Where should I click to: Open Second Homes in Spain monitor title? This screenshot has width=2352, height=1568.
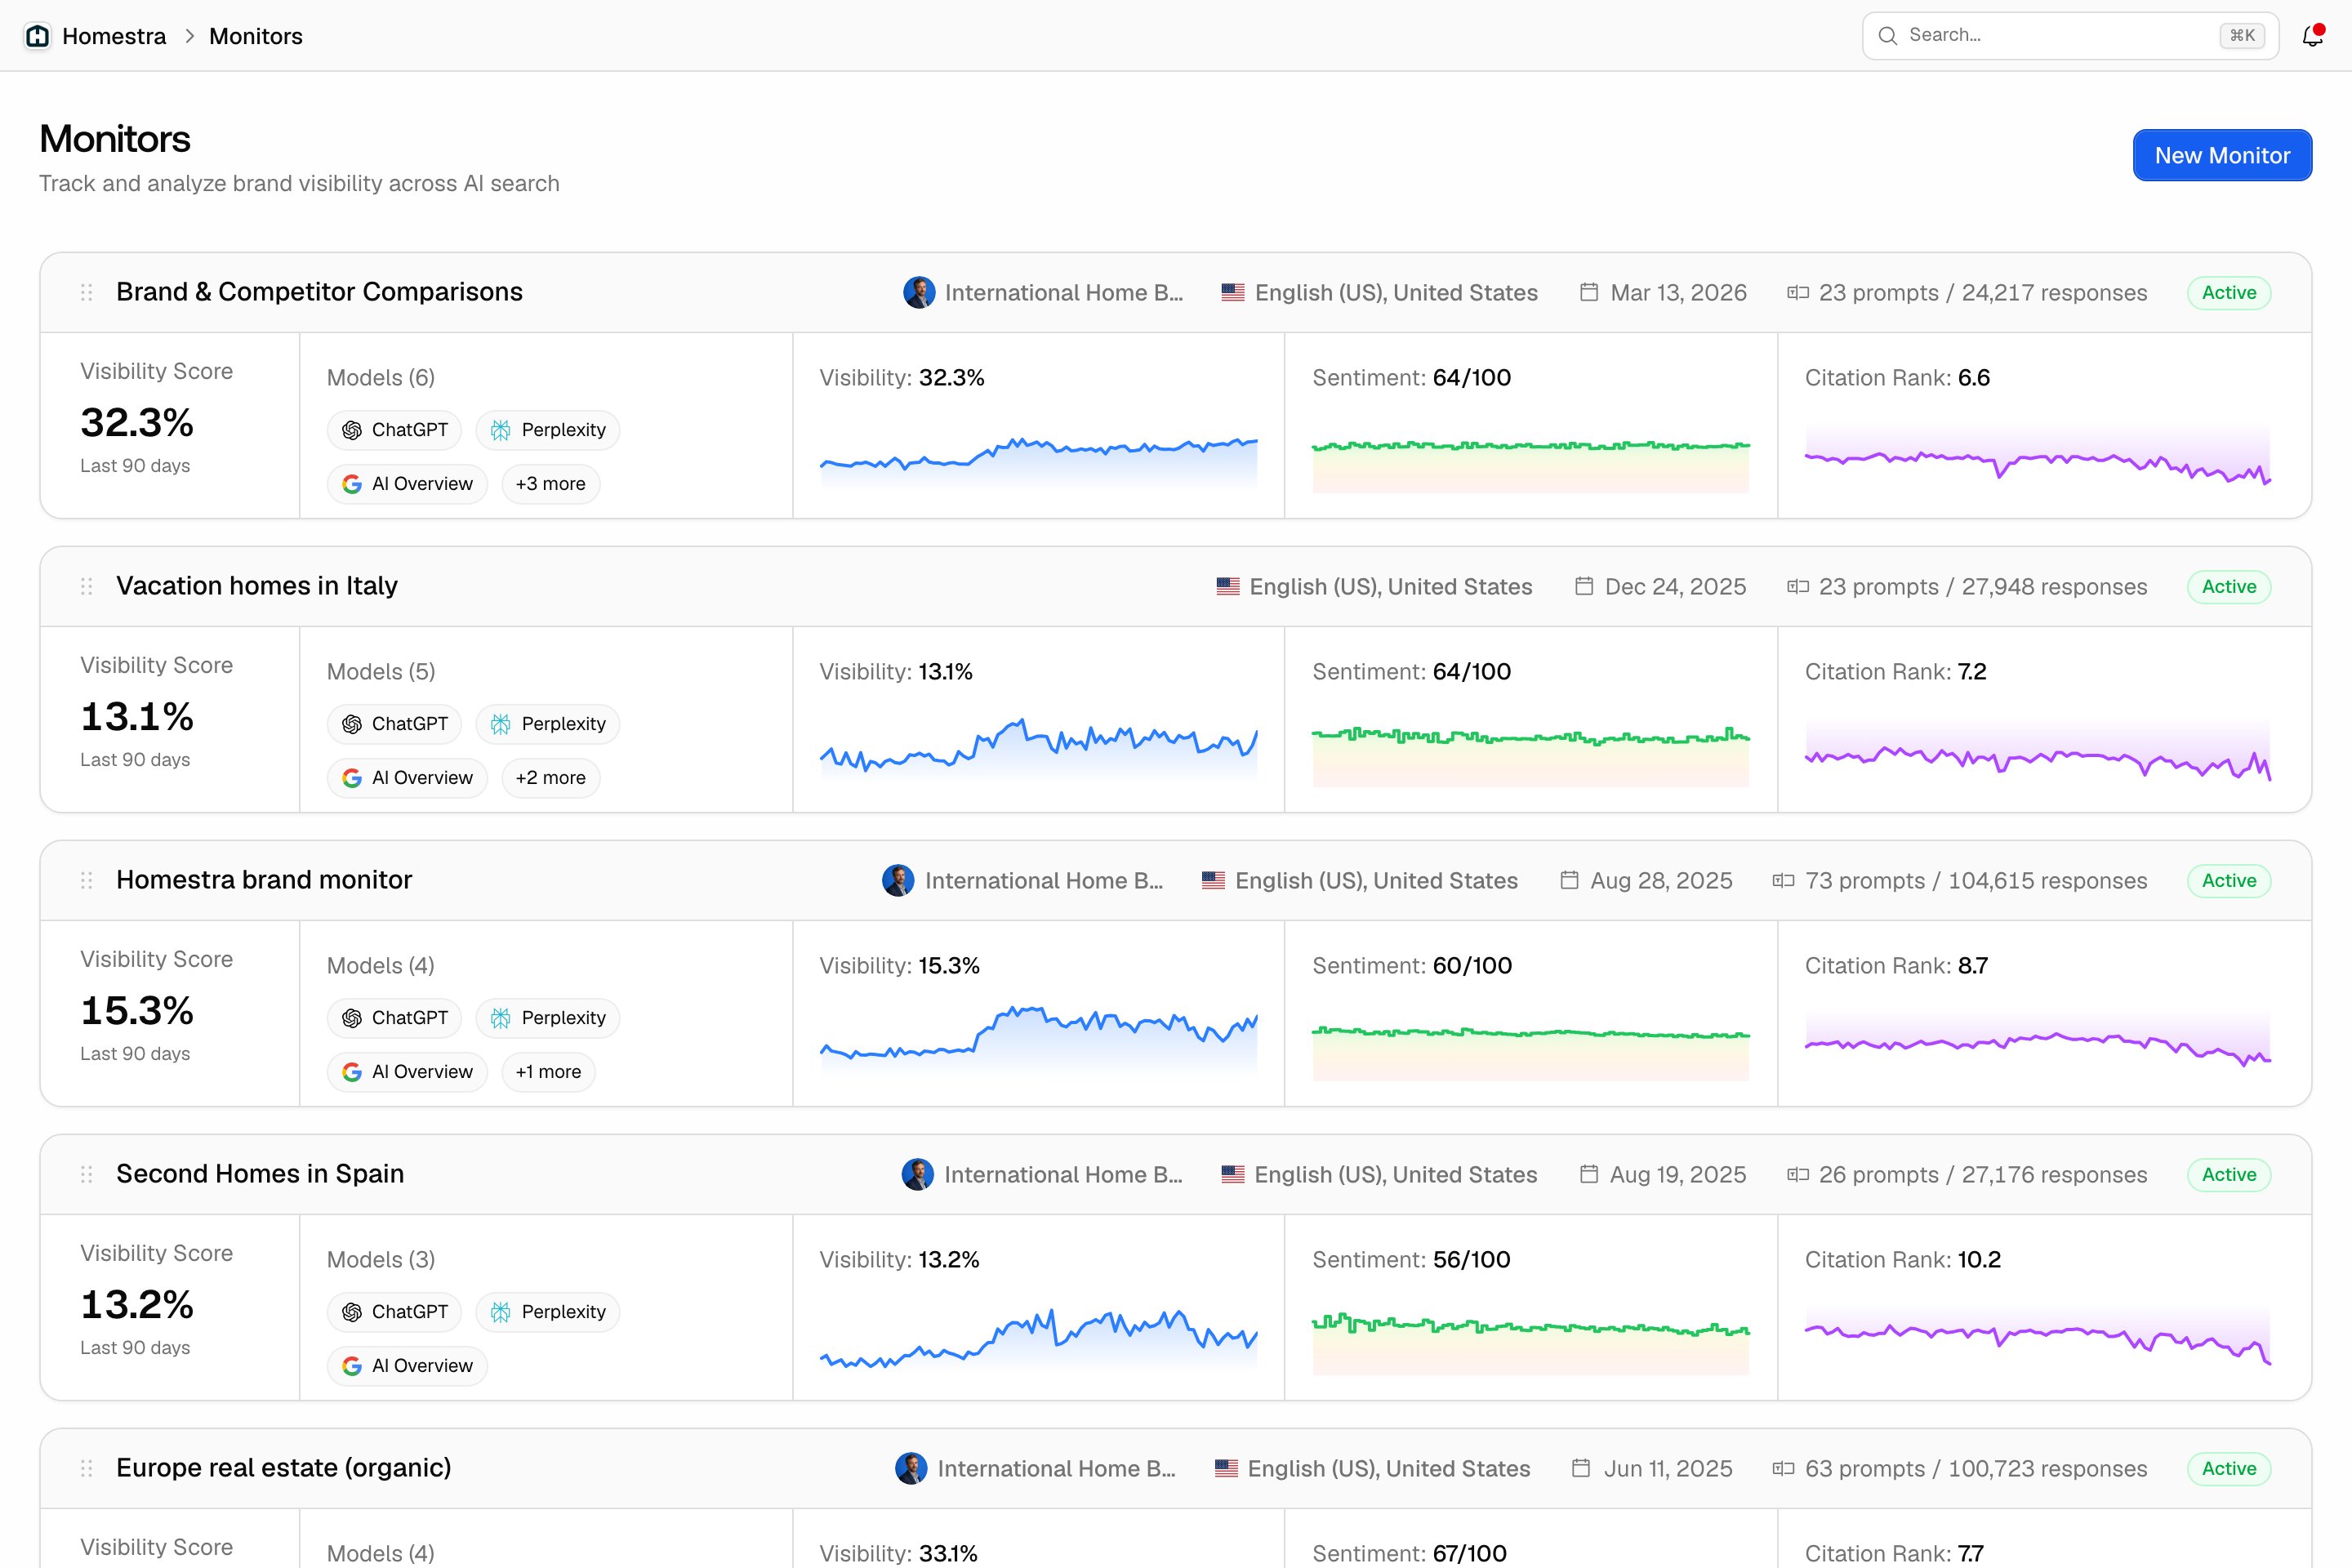[260, 1174]
